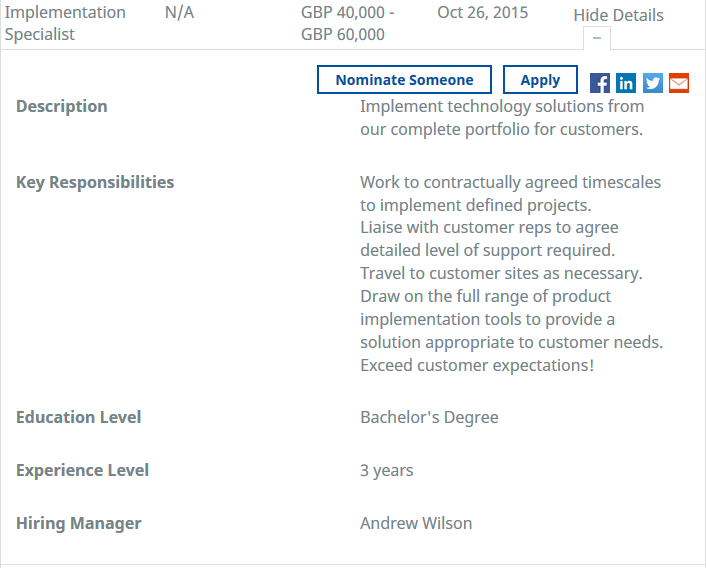Click the Hiring Manager label
The width and height of the screenshot is (706, 568).
79,523
